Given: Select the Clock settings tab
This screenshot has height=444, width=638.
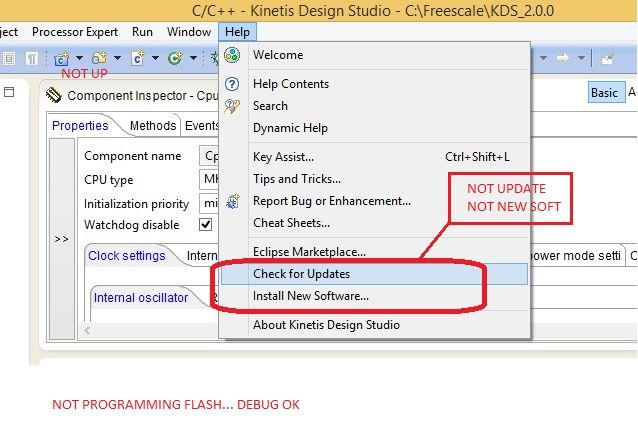Looking at the screenshot, I should pyautogui.click(x=127, y=256).
